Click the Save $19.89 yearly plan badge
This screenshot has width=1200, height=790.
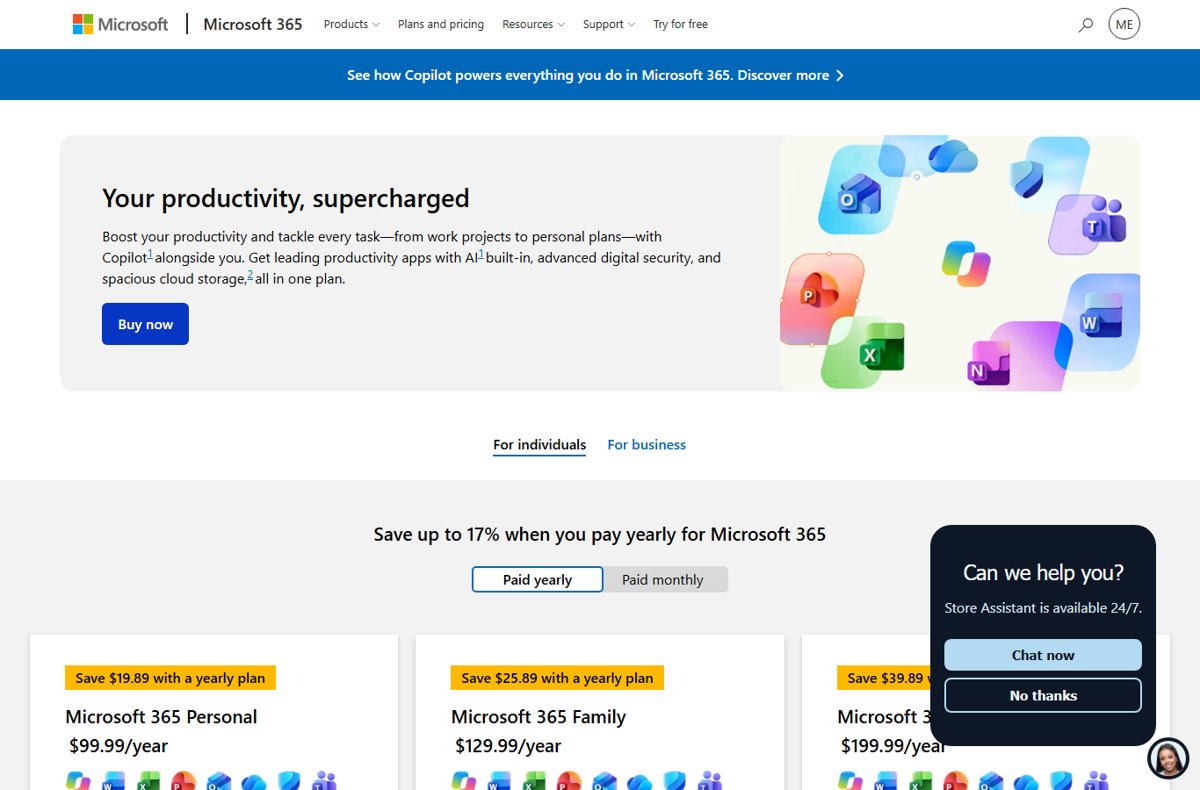[170, 678]
